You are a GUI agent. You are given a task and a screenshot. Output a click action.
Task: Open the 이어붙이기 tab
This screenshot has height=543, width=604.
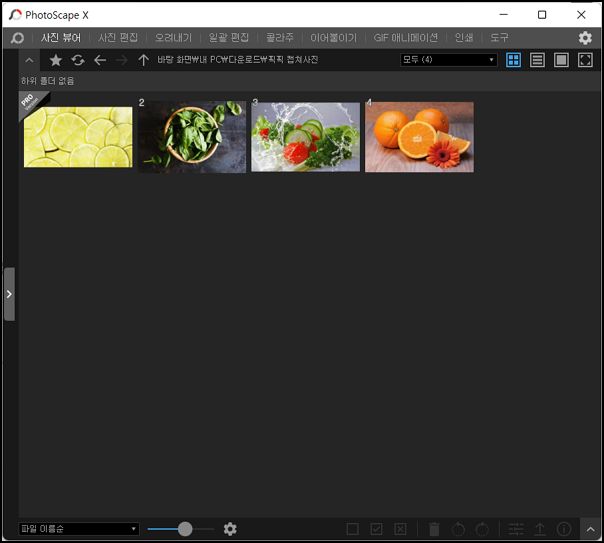click(334, 38)
